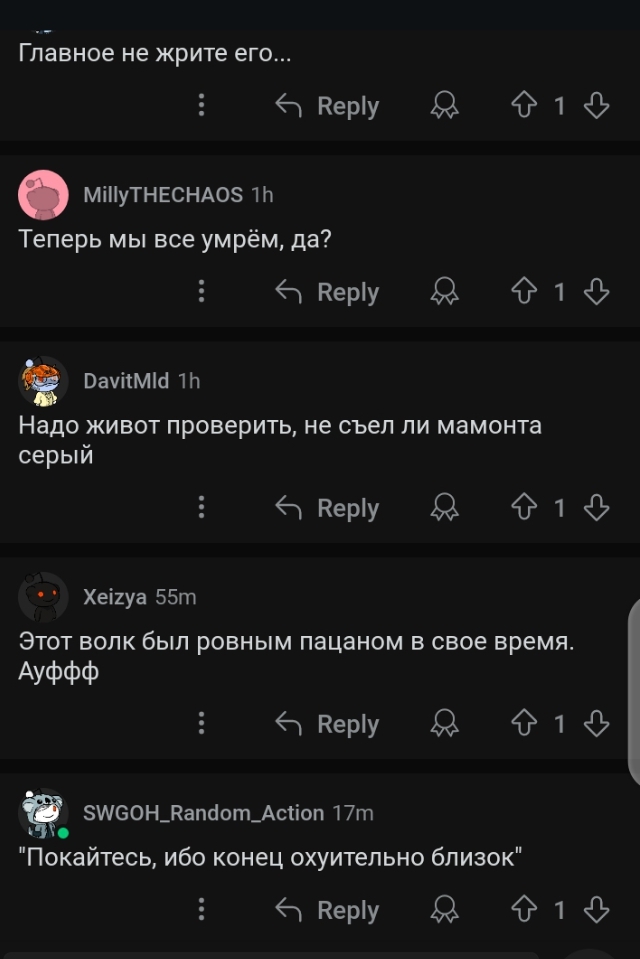Open options menu on the topmost comment
The width and height of the screenshot is (640, 959).
coord(202,106)
